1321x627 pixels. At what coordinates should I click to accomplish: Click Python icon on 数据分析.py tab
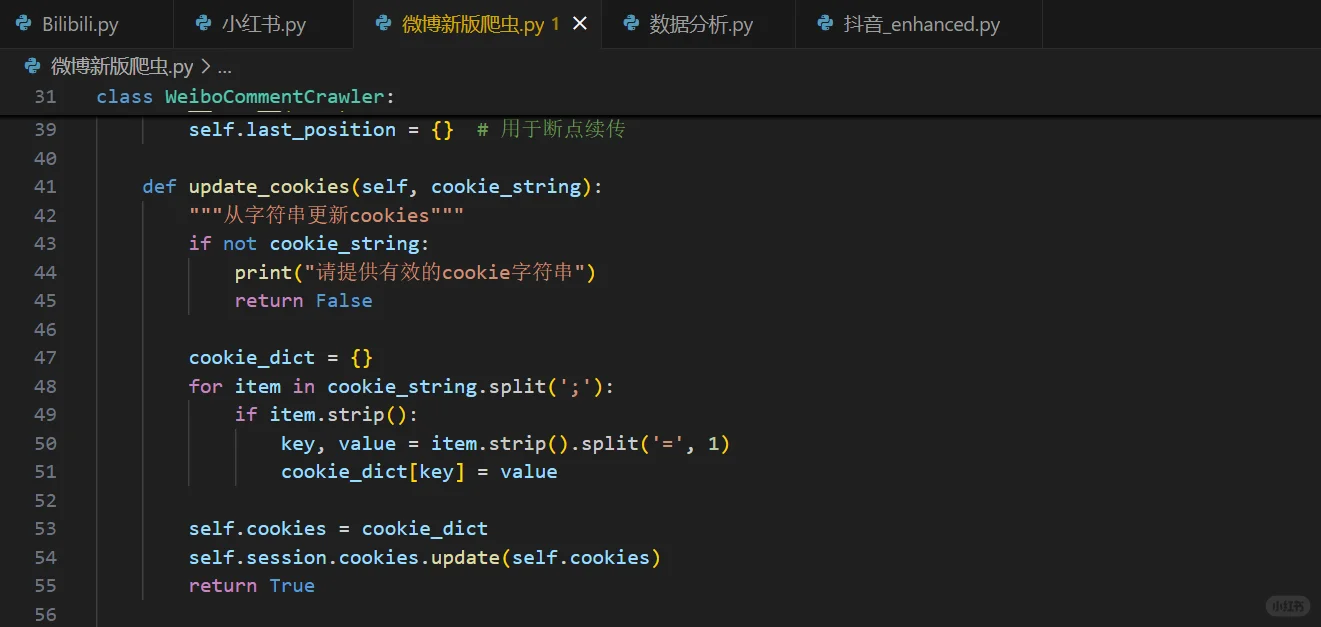click(631, 24)
